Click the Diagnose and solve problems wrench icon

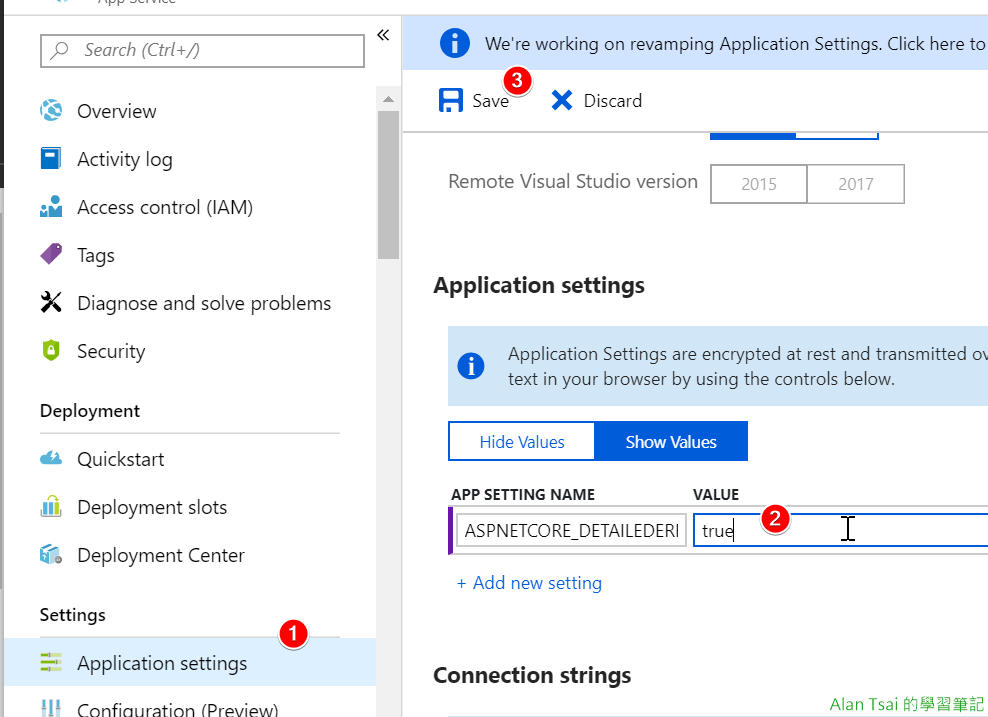[x=51, y=303]
